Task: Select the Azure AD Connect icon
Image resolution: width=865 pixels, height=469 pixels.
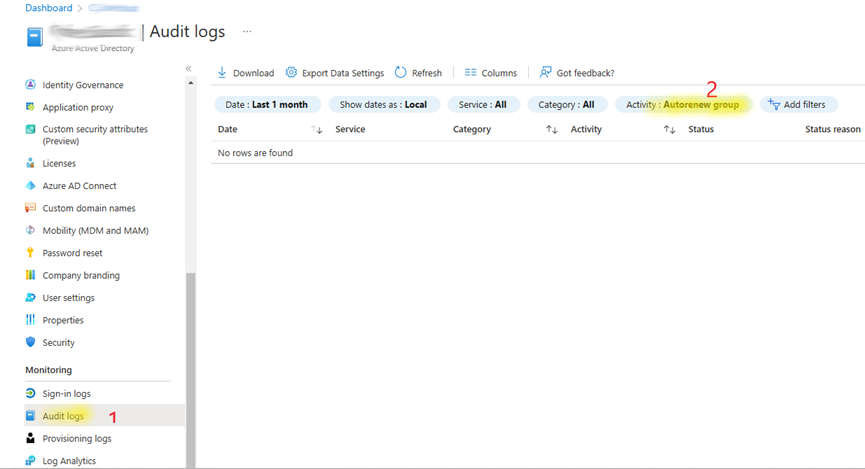Action: (x=31, y=186)
